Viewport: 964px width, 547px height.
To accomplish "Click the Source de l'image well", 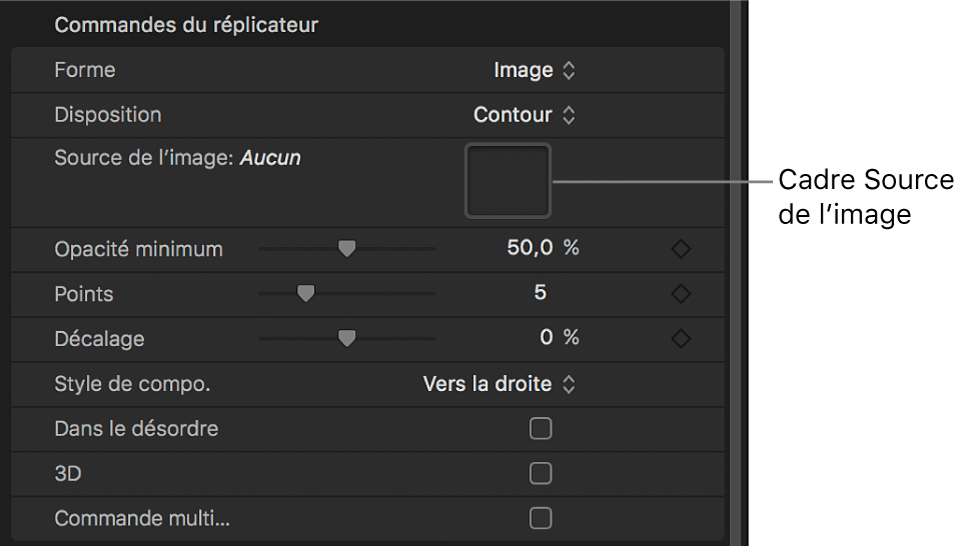I will tap(508, 180).
